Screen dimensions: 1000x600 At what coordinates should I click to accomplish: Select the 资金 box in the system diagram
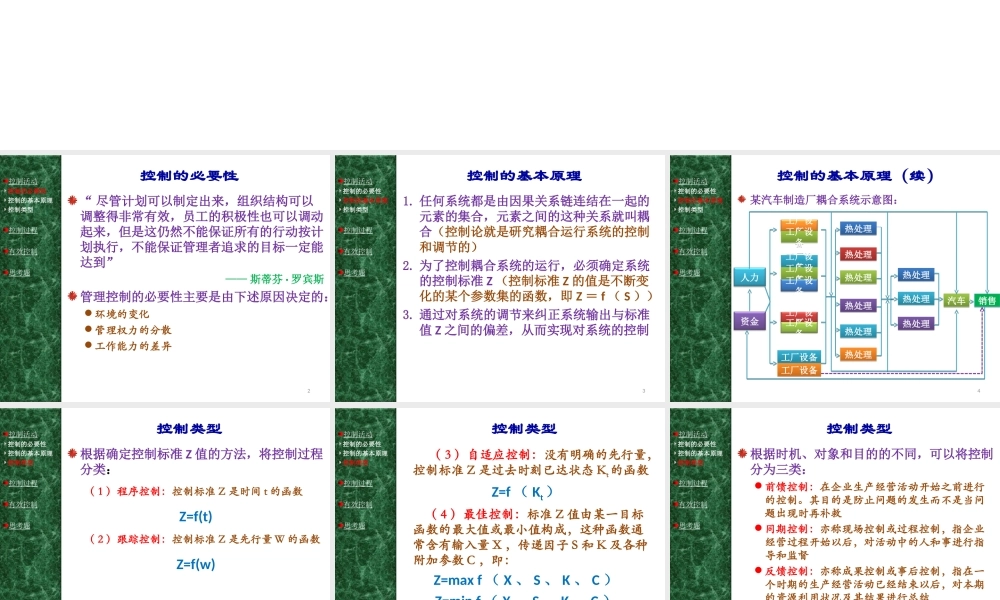(751, 321)
